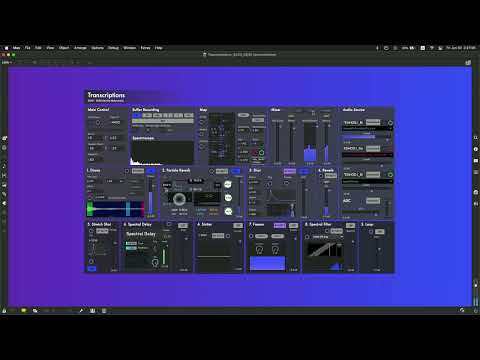Open the second Audio Source red dropdown
480x360 pixels.
click(x=368, y=155)
